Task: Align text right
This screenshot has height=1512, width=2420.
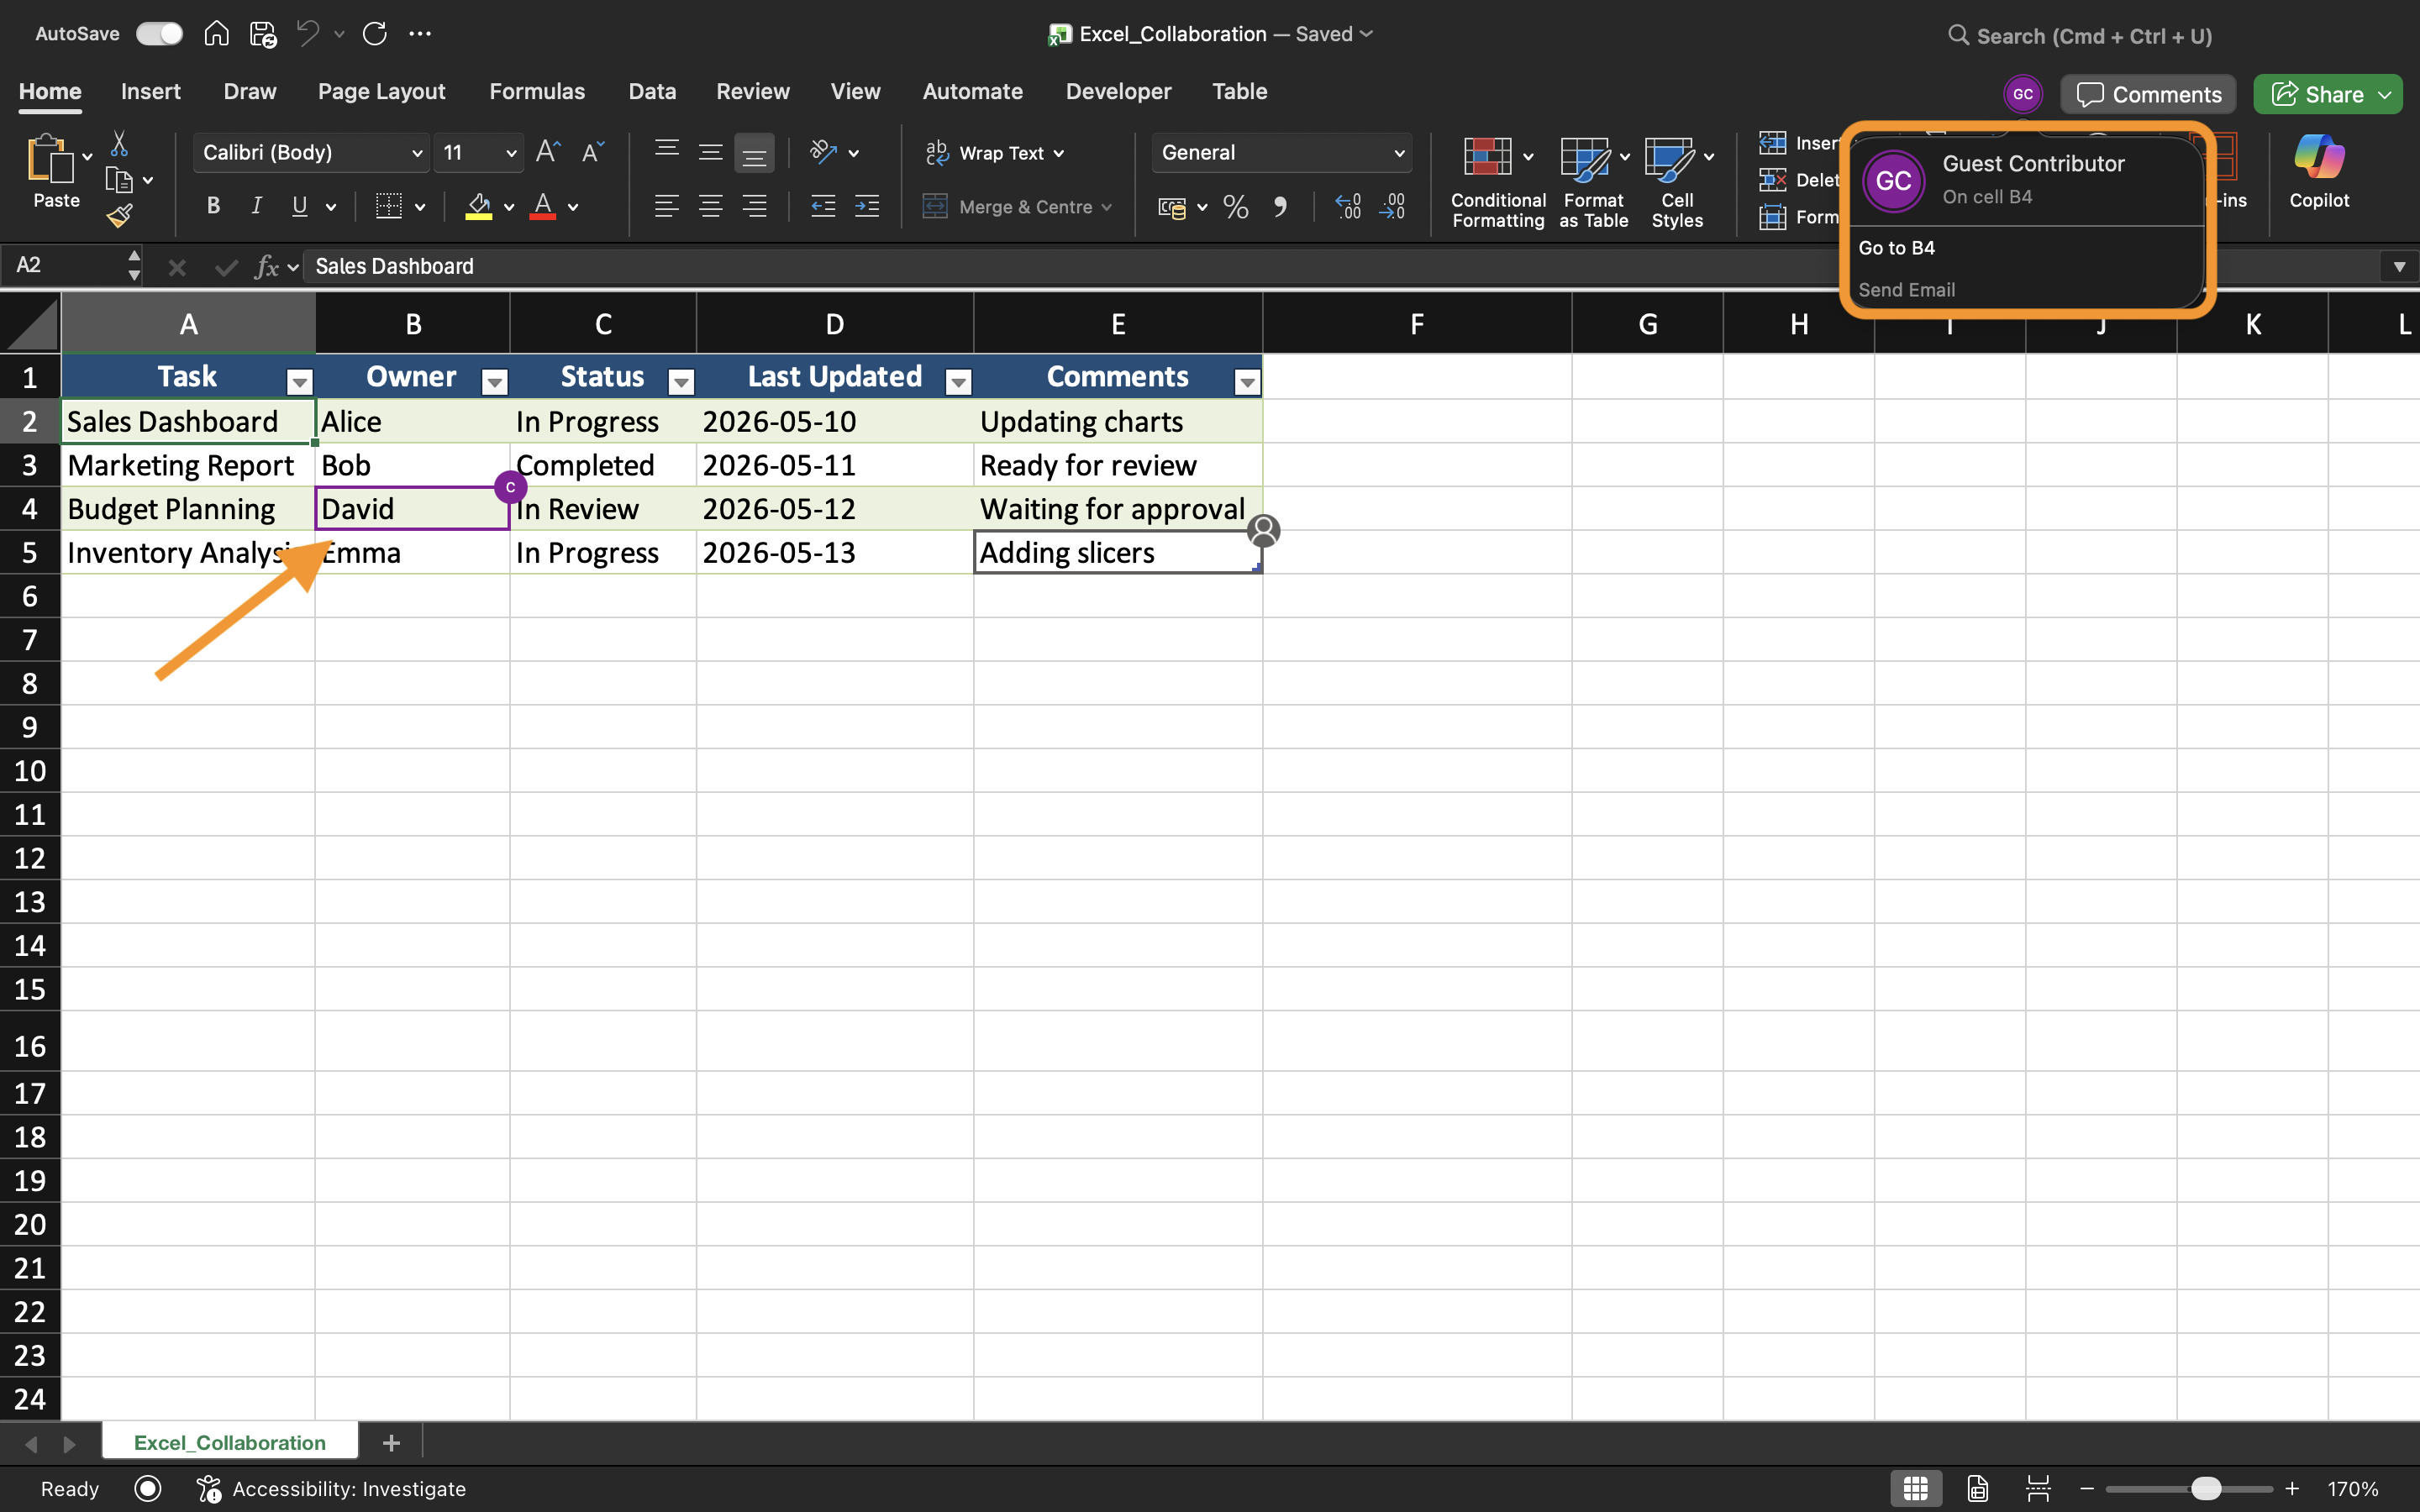Action: pos(754,206)
